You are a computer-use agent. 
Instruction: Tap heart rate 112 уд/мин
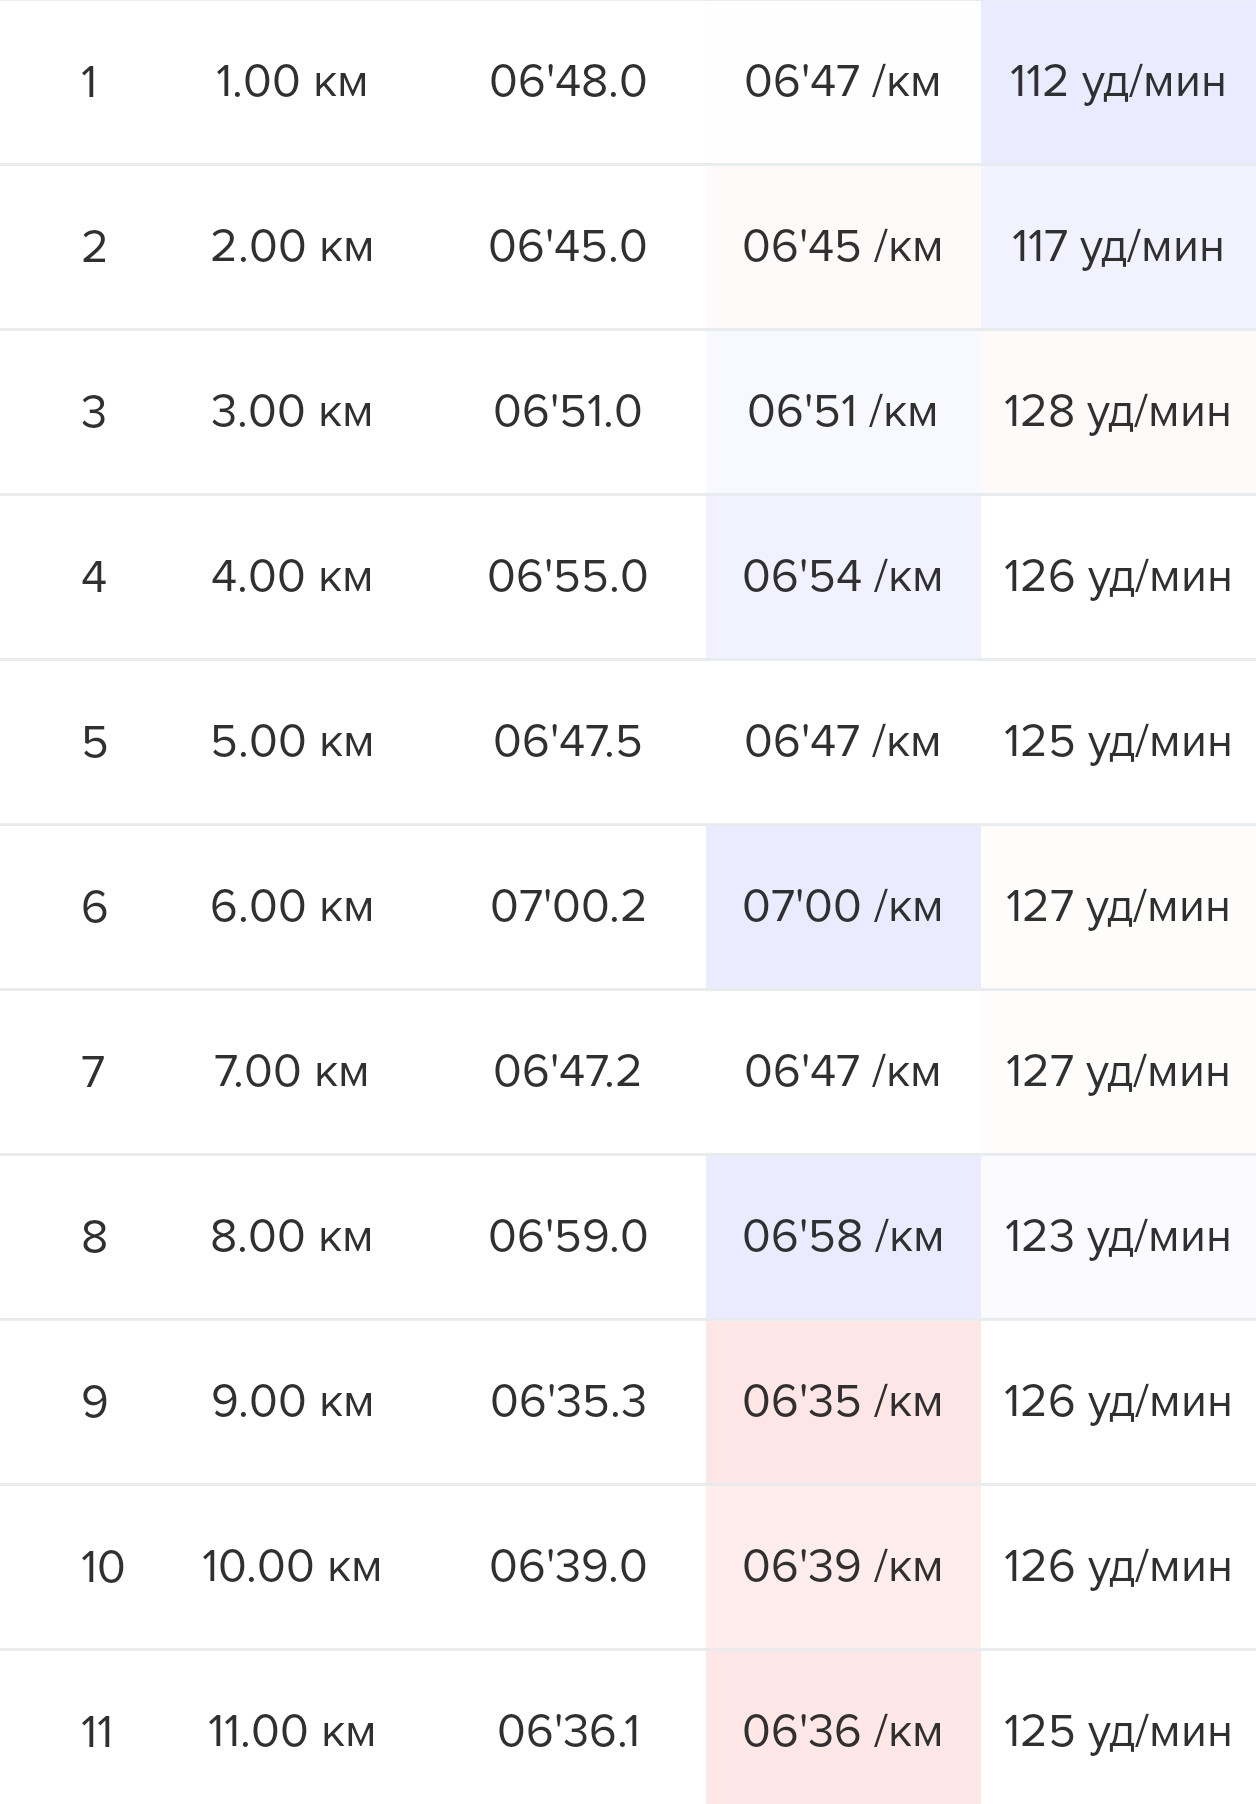click(1118, 82)
